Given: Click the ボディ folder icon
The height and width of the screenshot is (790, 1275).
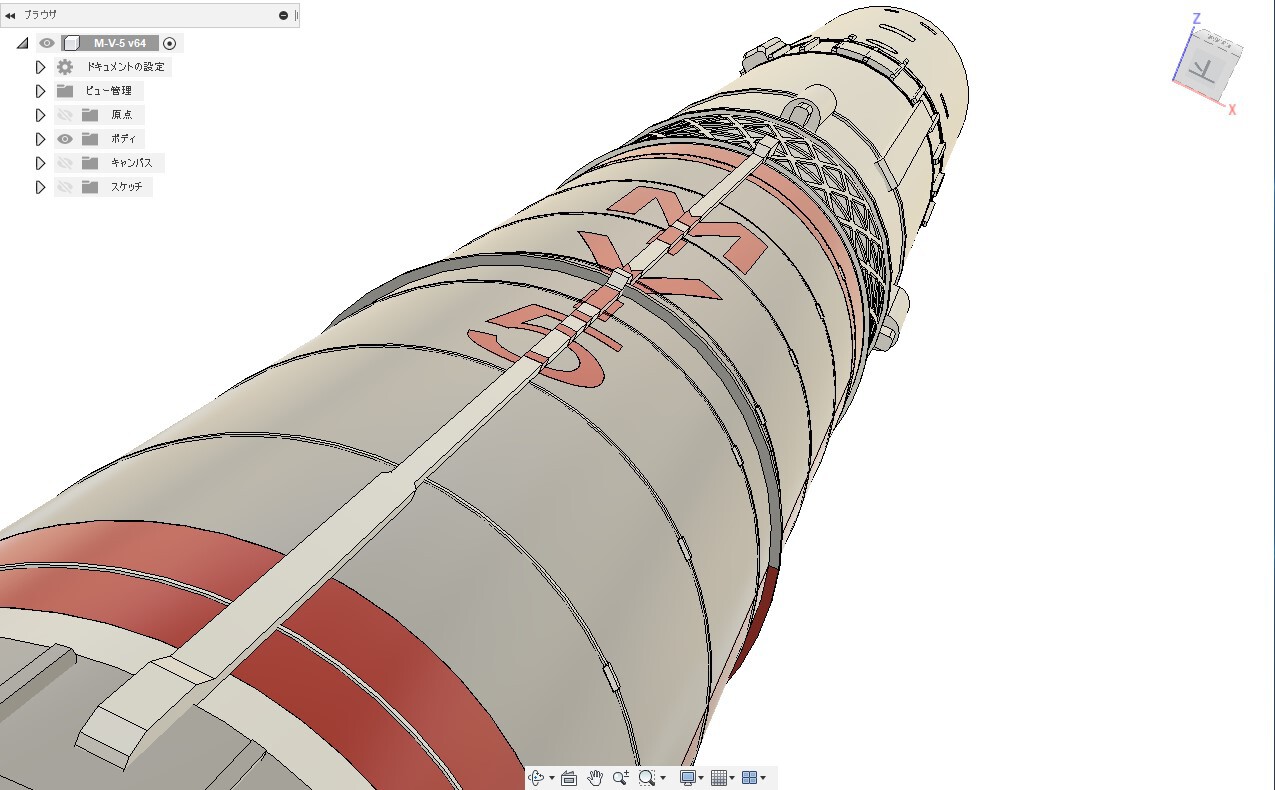Looking at the screenshot, I should (90, 139).
